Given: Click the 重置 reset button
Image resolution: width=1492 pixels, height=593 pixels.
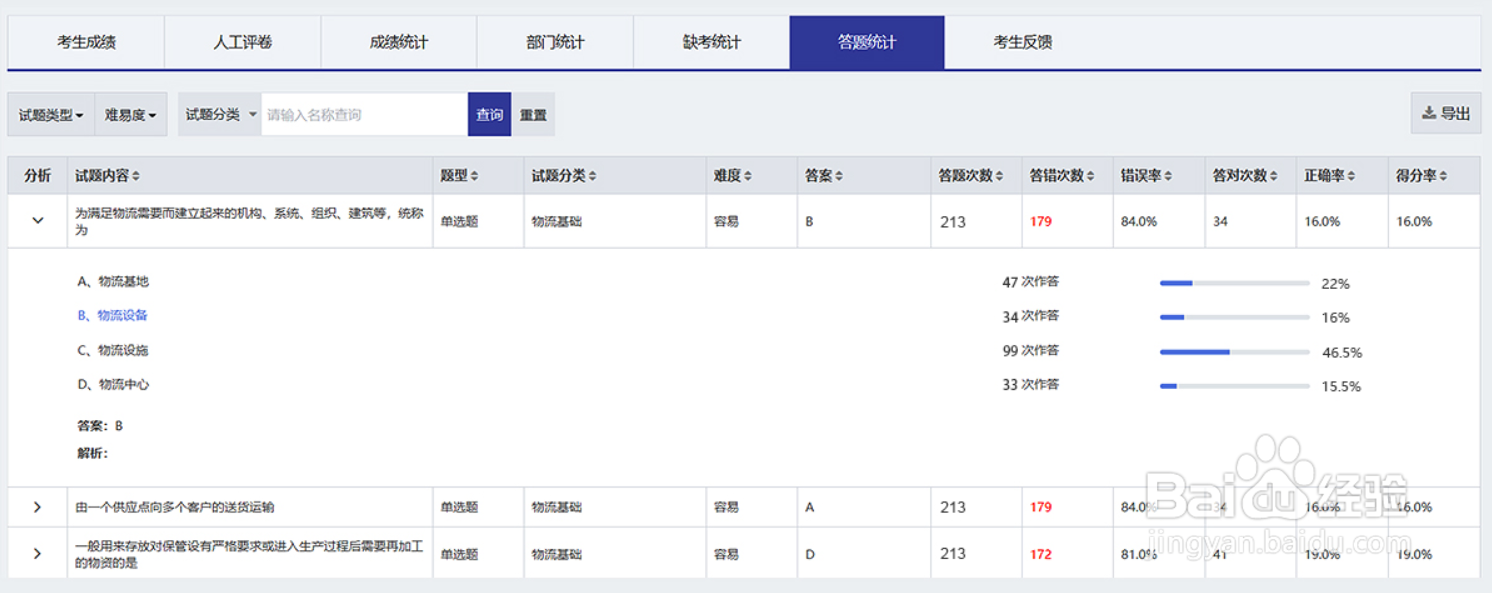Looking at the screenshot, I should (x=533, y=115).
